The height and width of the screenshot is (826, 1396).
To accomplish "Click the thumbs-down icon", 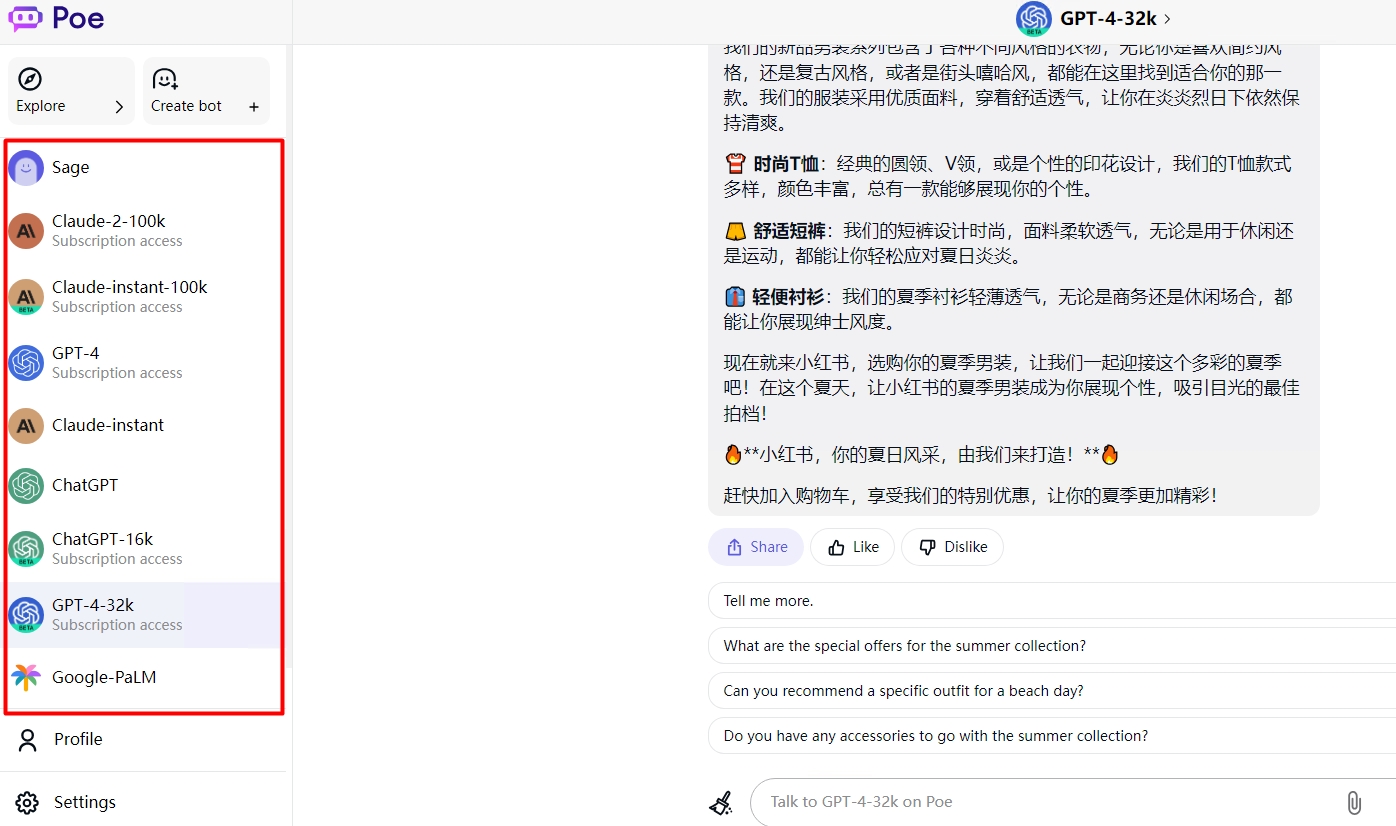I will pos(927,547).
